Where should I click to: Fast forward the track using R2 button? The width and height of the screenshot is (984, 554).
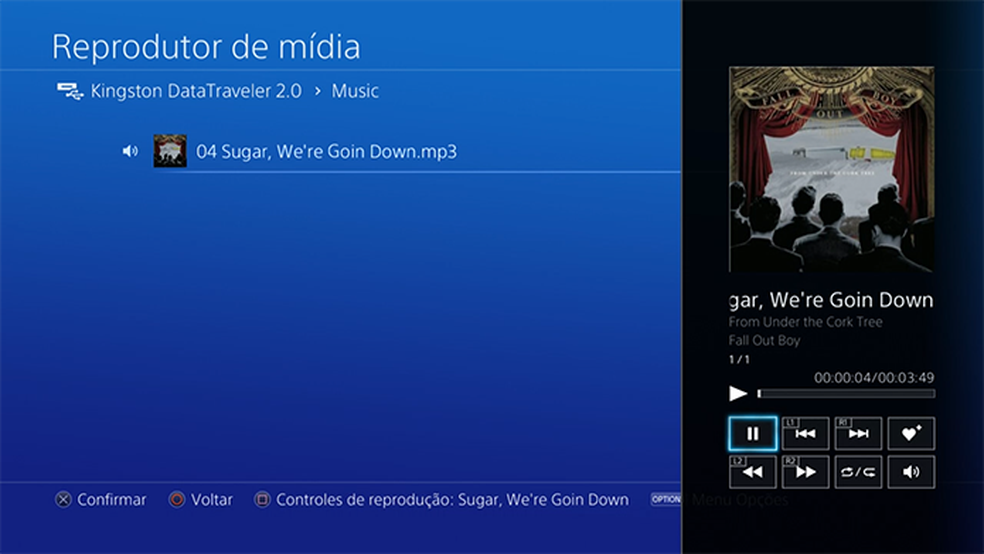[805, 472]
